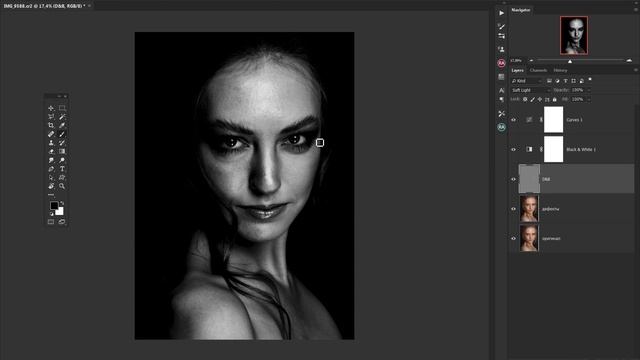Select the Move tool
The image size is (640, 360).
(51, 108)
